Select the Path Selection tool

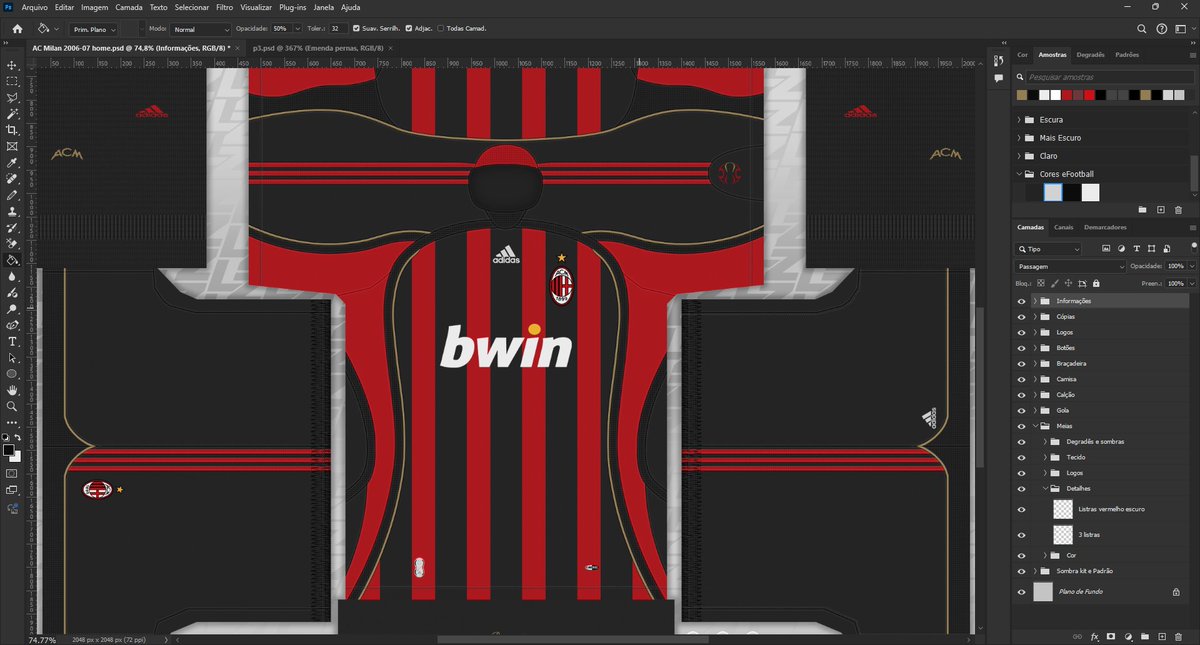click(x=12, y=357)
